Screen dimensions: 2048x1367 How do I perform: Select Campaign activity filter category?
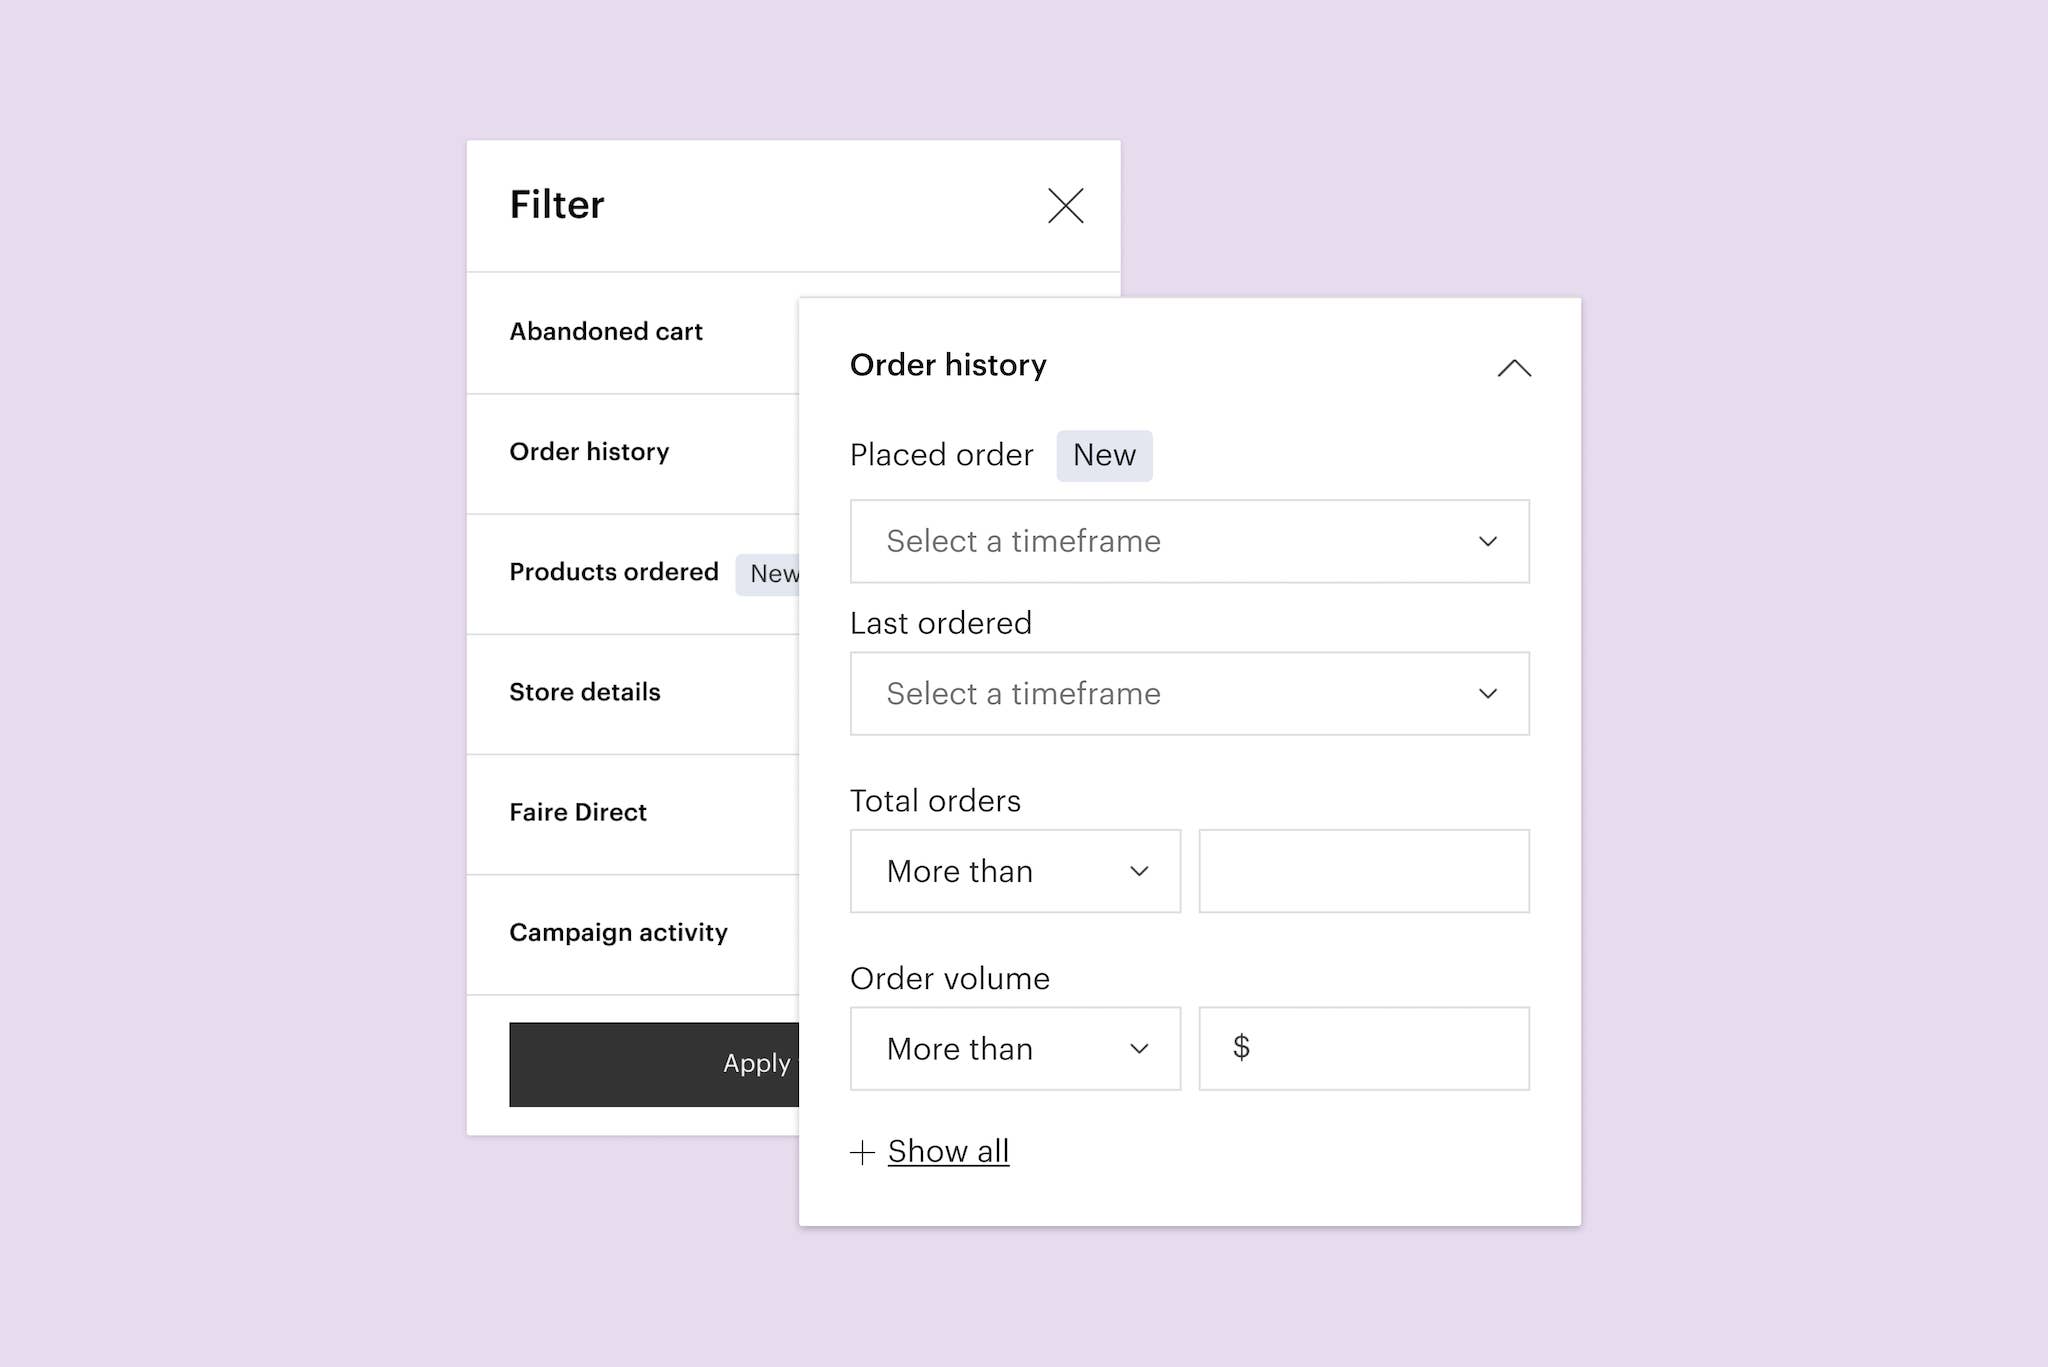pyautogui.click(x=618, y=932)
